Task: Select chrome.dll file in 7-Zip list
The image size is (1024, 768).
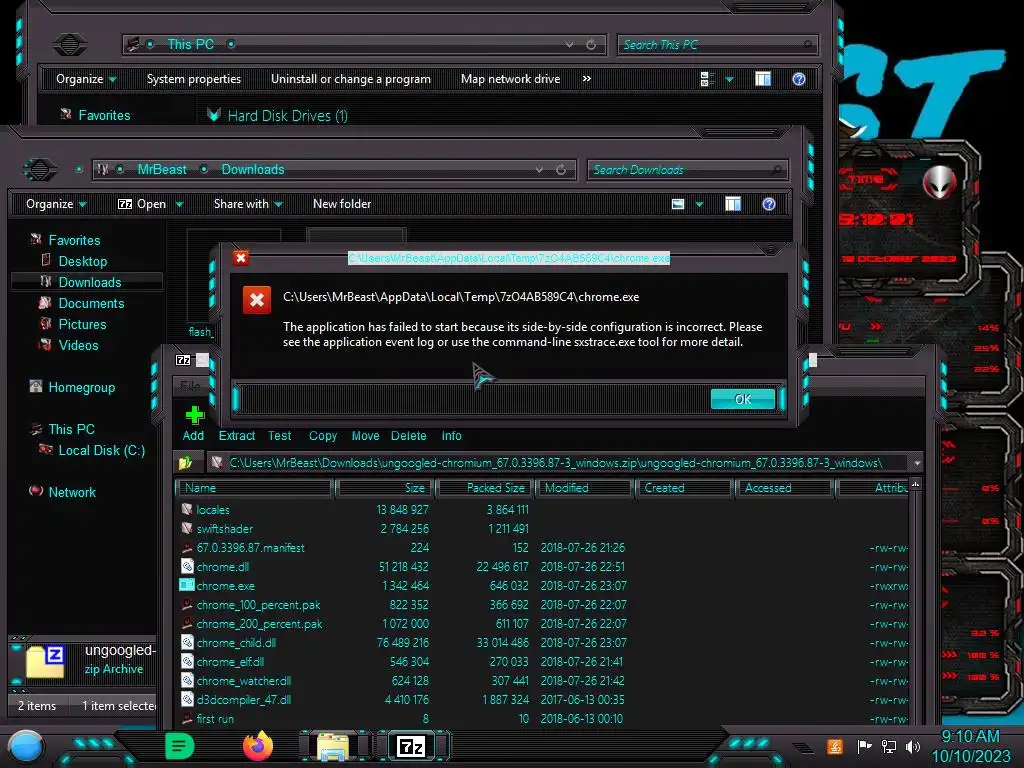Action: 223,566
